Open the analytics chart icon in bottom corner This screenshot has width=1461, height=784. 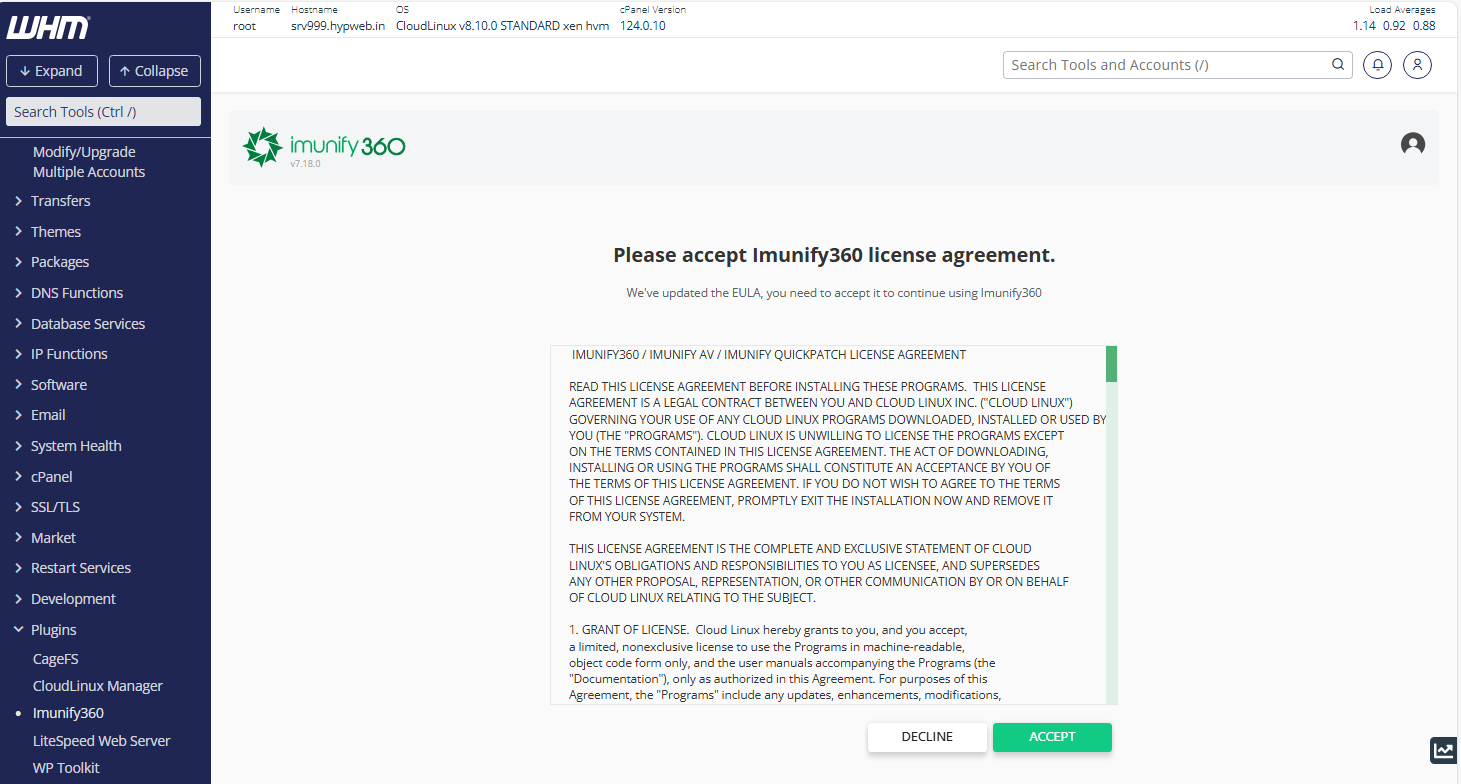pyautogui.click(x=1443, y=750)
